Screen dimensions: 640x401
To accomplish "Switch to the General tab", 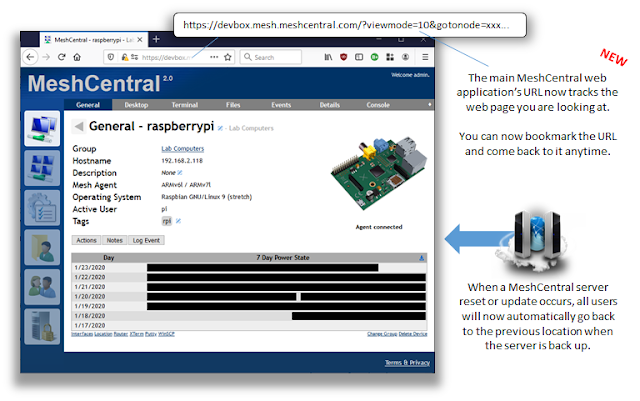I will [x=88, y=105].
